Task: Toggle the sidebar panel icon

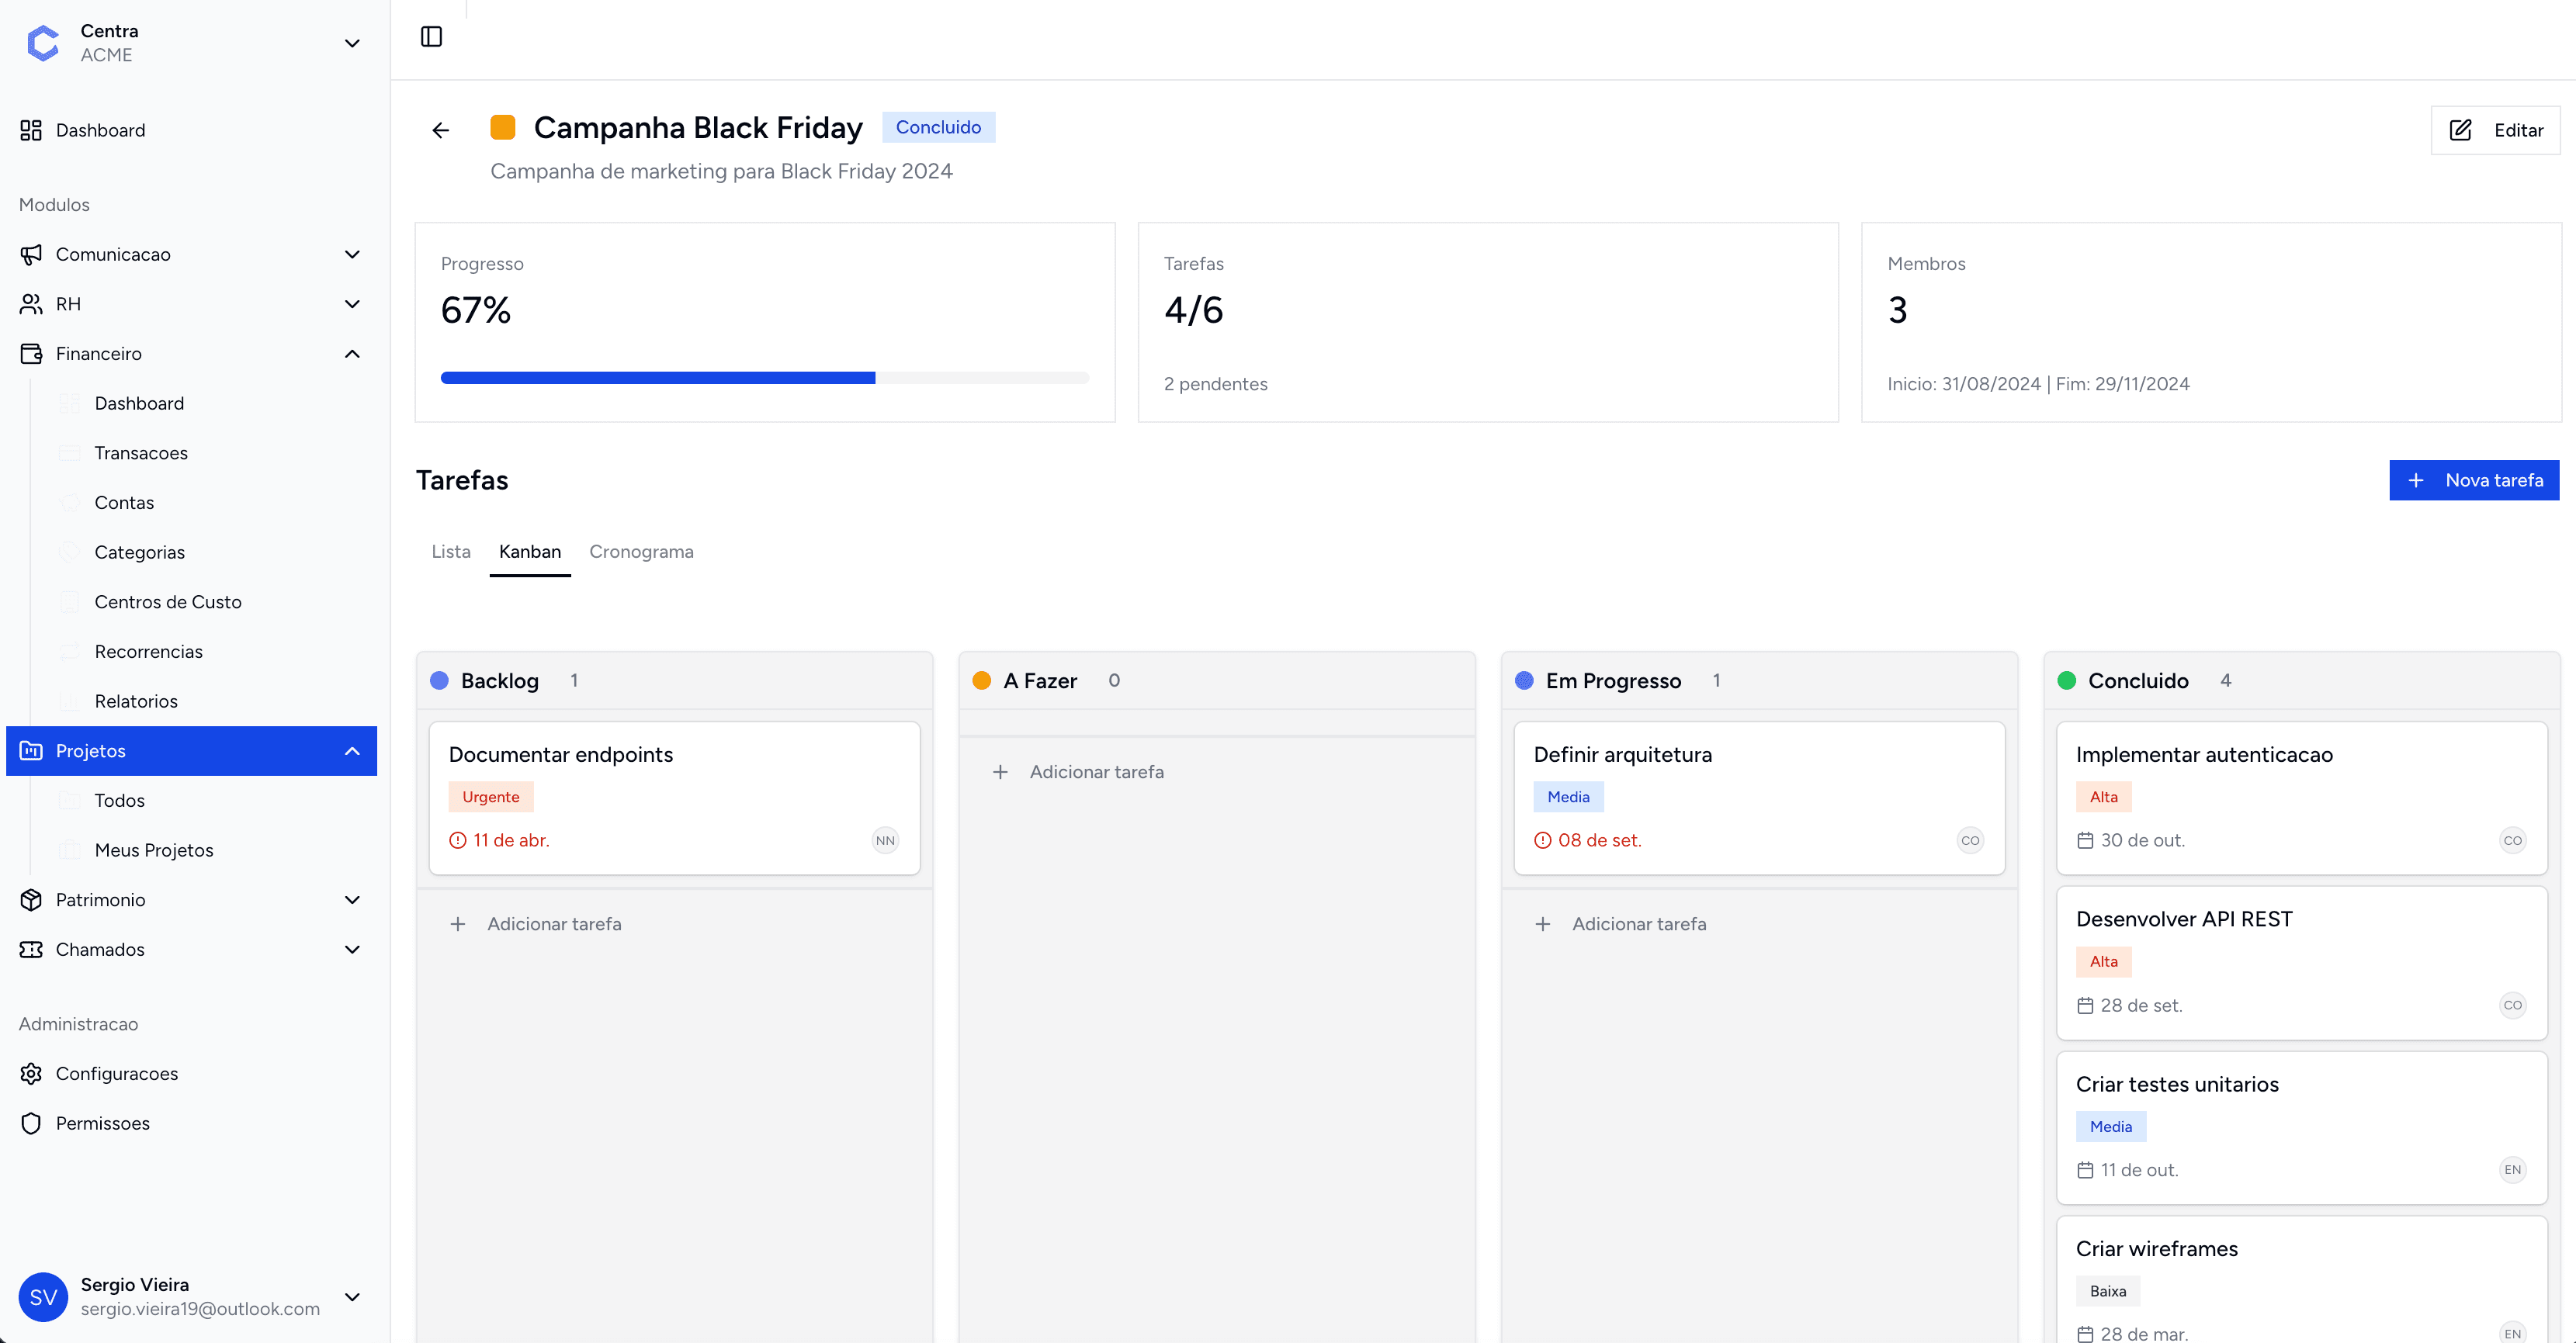Action: click(x=431, y=37)
